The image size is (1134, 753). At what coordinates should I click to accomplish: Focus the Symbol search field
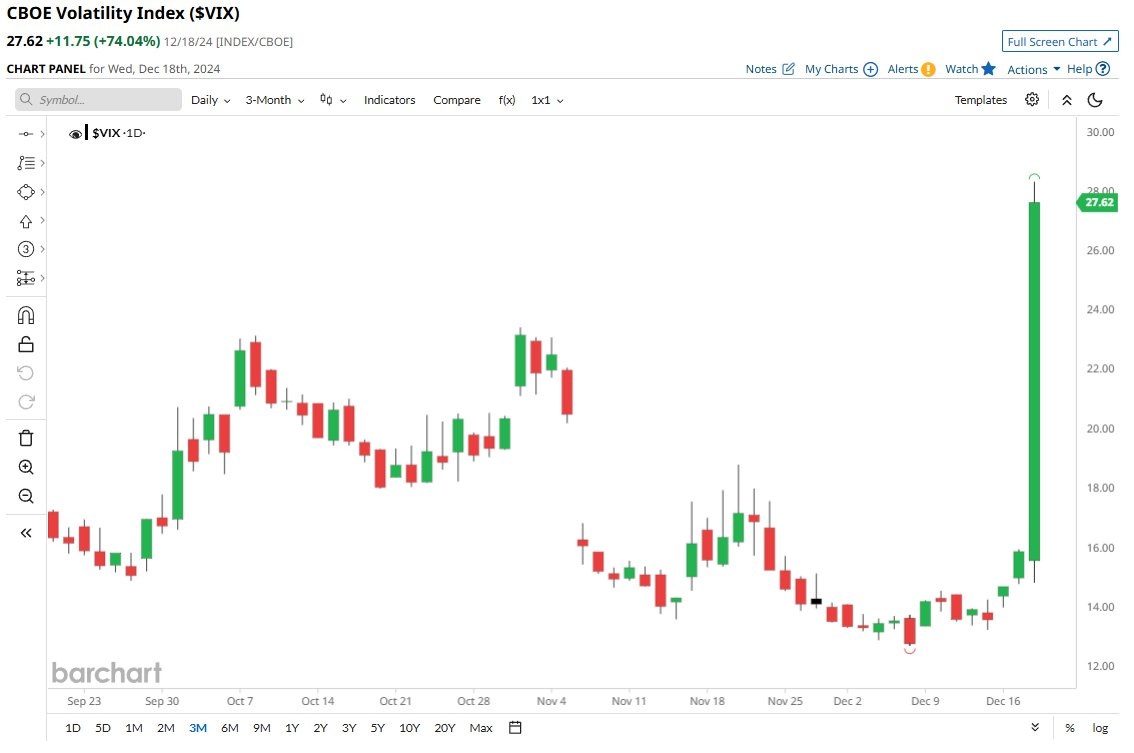[98, 100]
